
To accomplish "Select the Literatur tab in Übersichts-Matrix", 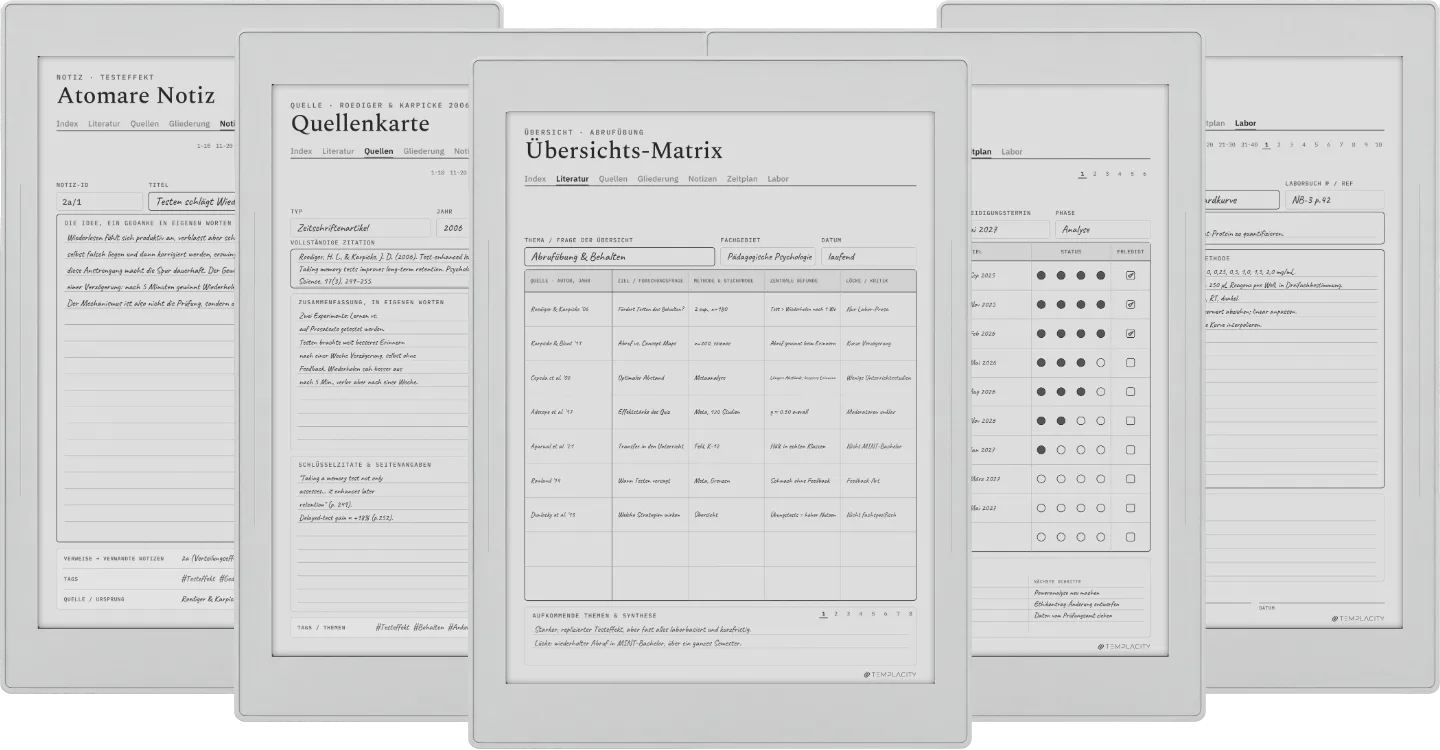I will pyautogui.click(x=573, y=179).
